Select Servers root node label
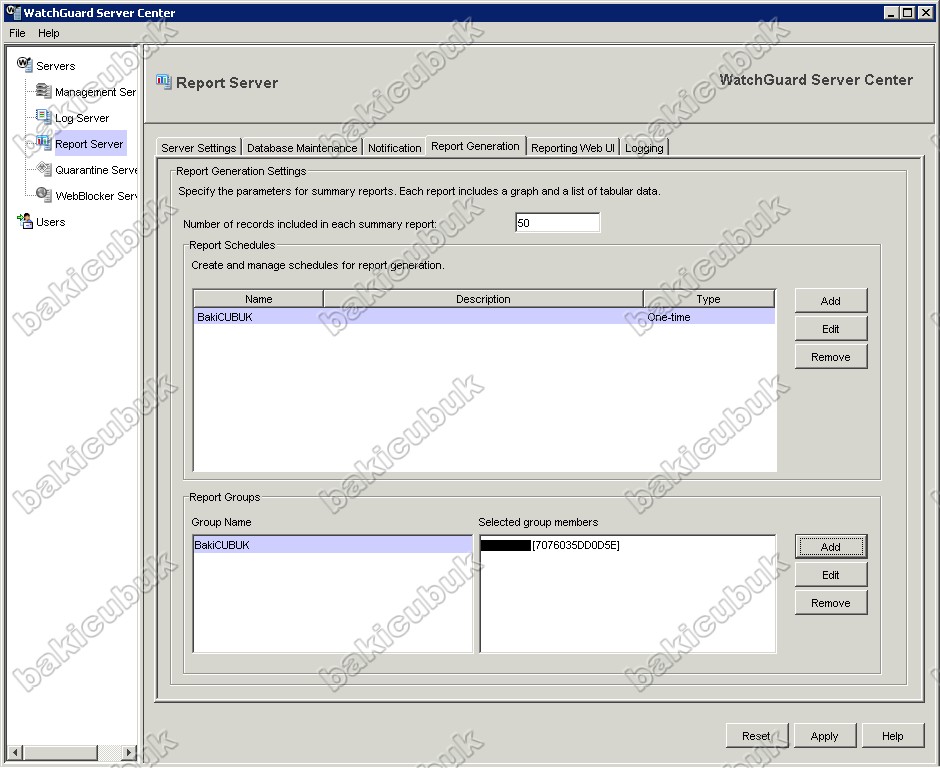Viewport: 940px width, 768px height. coord(55,66)
